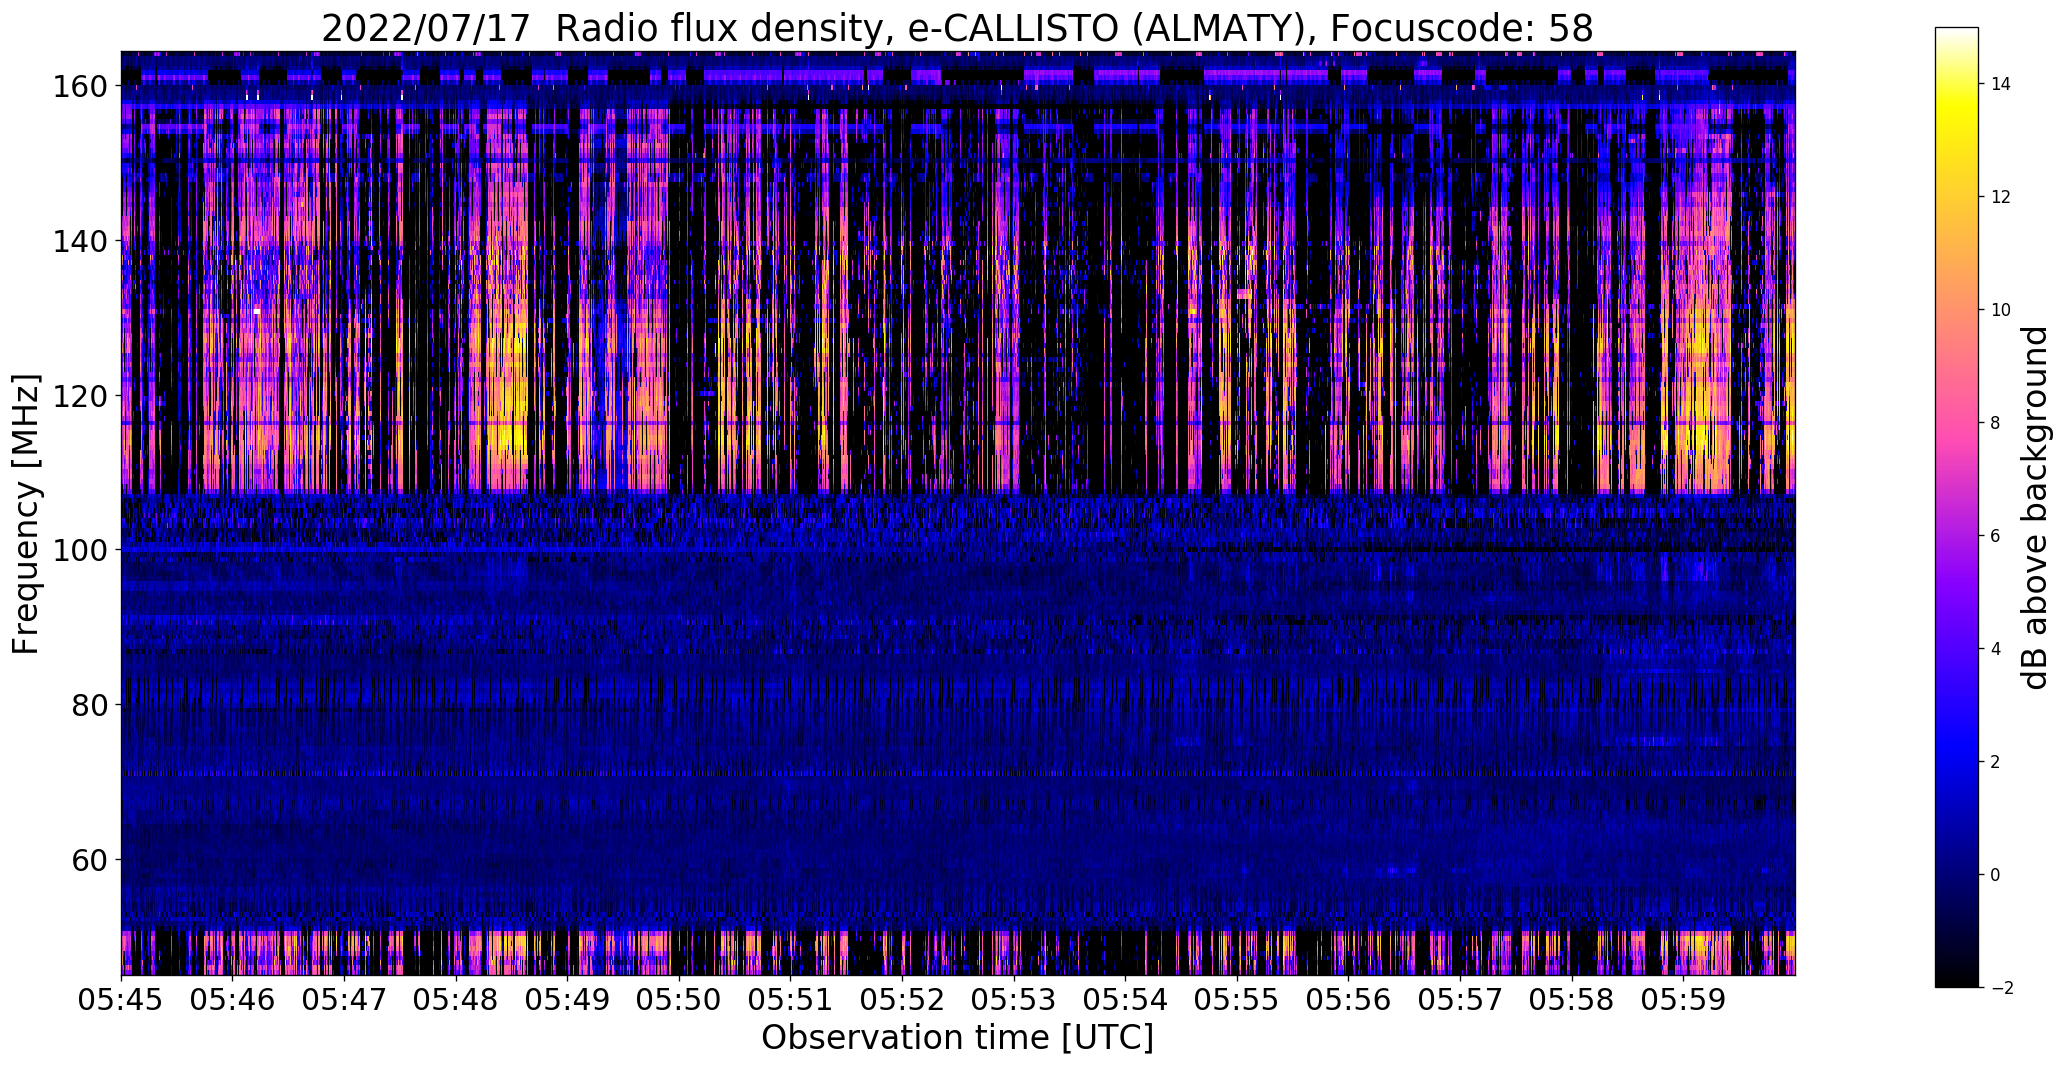Image resolution: width=2066 pixels, height=1067 pixels.
Task: Click the 80 MHz frequency tick label
Action: [89, 705]
